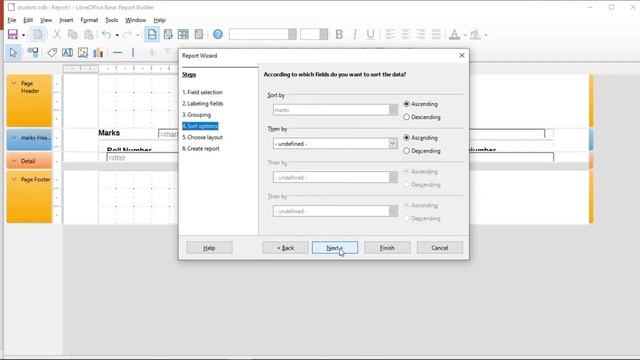Open the View menu
640x360 pixels.
[x=46, y=20]
